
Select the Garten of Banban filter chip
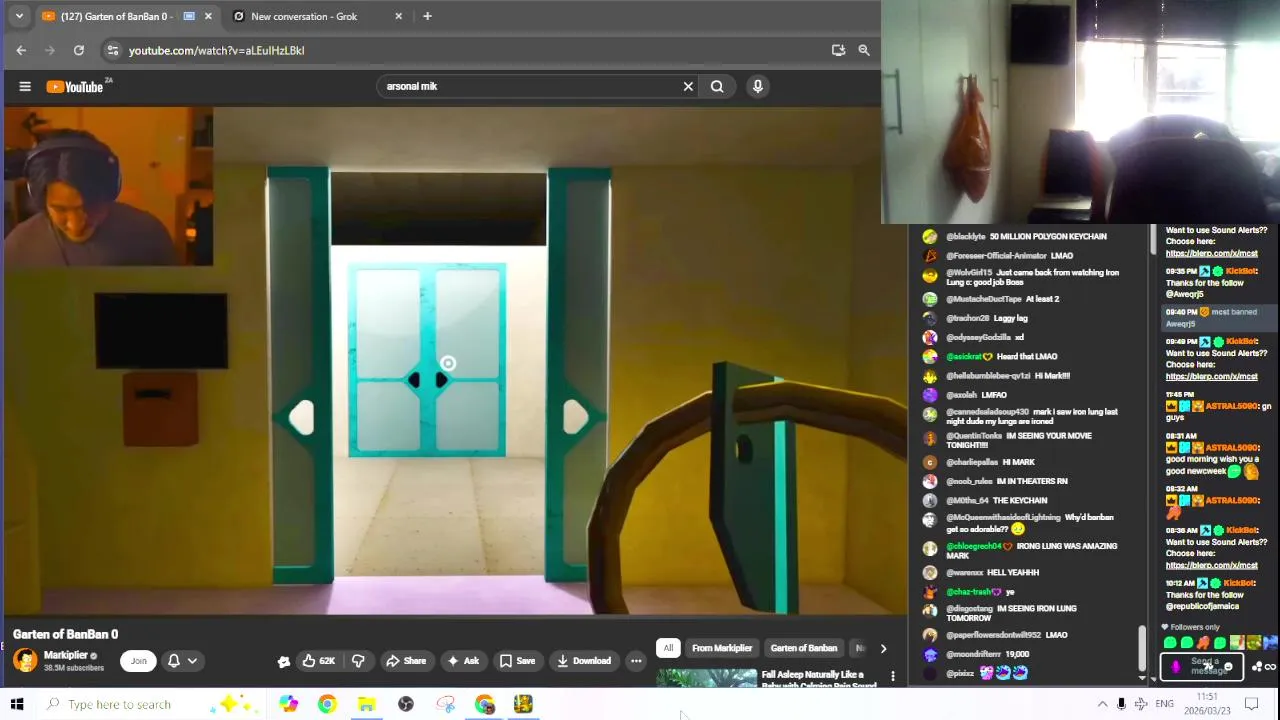(x=804, y=648)
